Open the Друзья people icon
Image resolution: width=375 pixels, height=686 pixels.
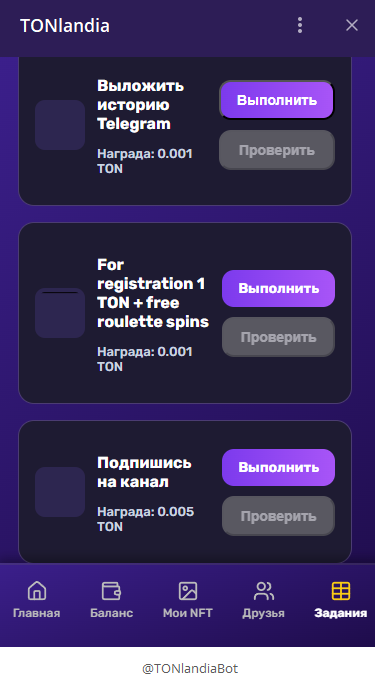[263, 591]
